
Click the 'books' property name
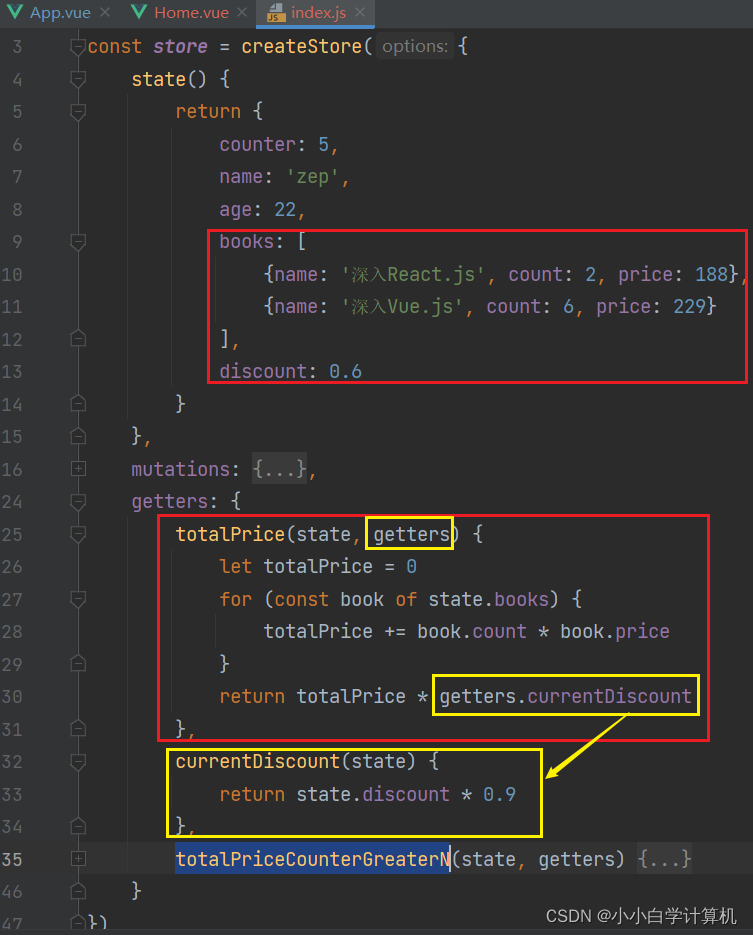point(246,242)
